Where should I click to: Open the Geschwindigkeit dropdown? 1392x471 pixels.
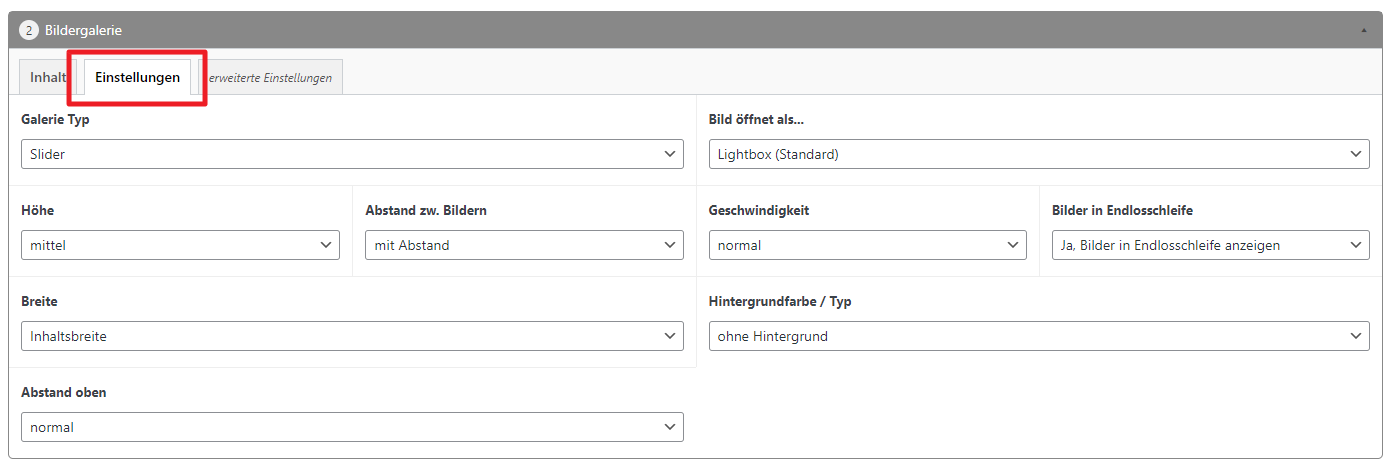[866, 245]
